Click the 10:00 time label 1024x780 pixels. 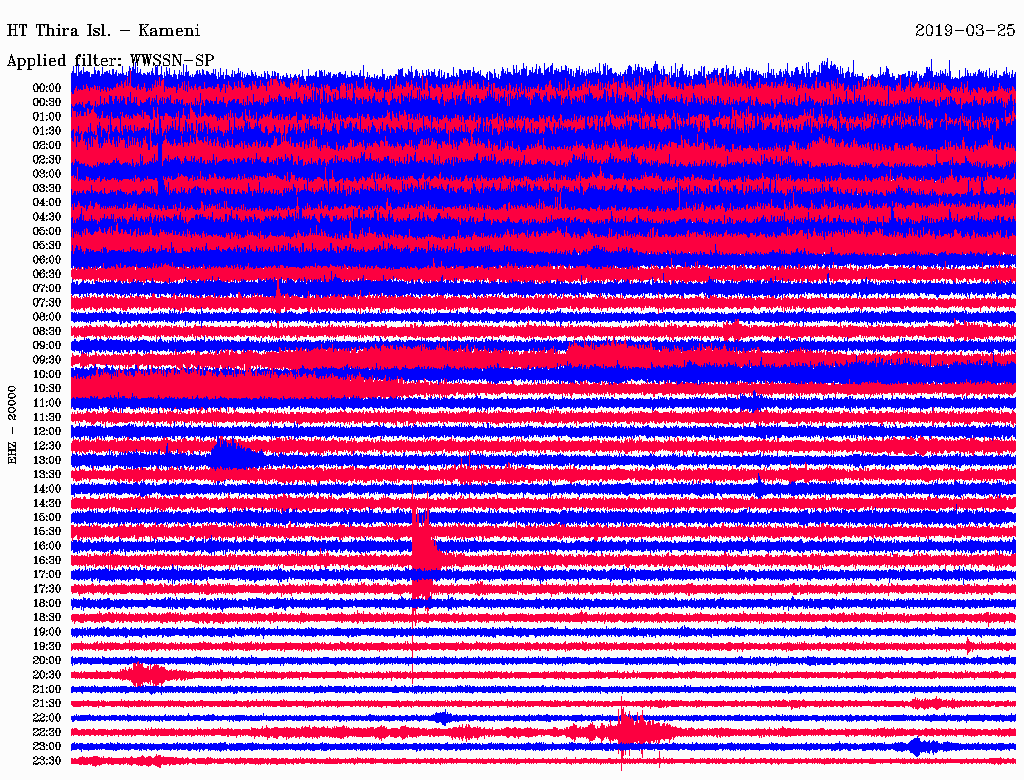[x=47, y=374]
